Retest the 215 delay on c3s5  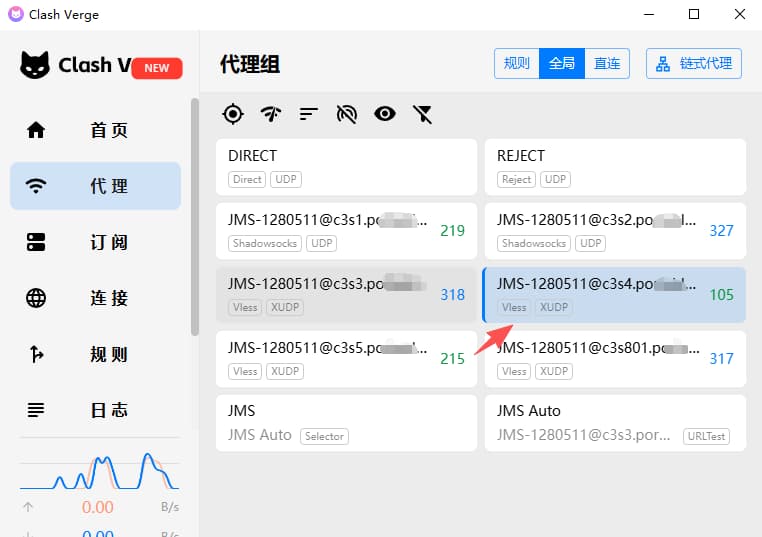(x=452, y=359)
